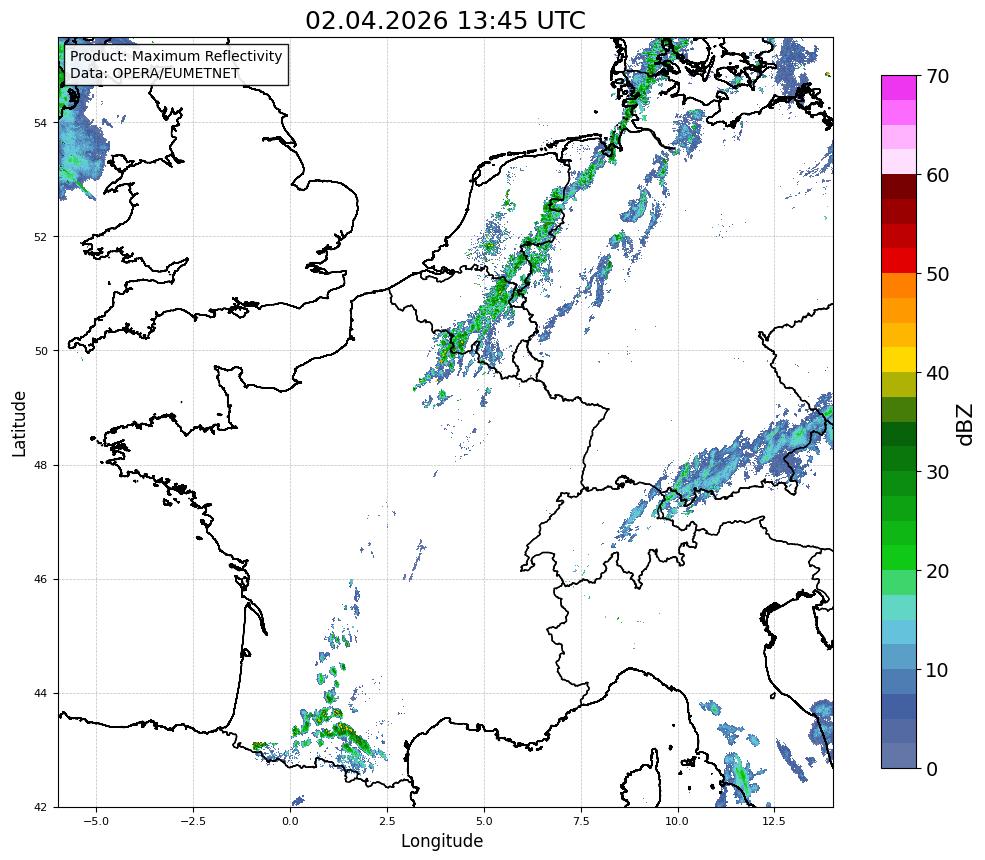Click the precipitation band along the Austrian Alps
This screenshot has height=860, width=985.
tap(744, 462)
